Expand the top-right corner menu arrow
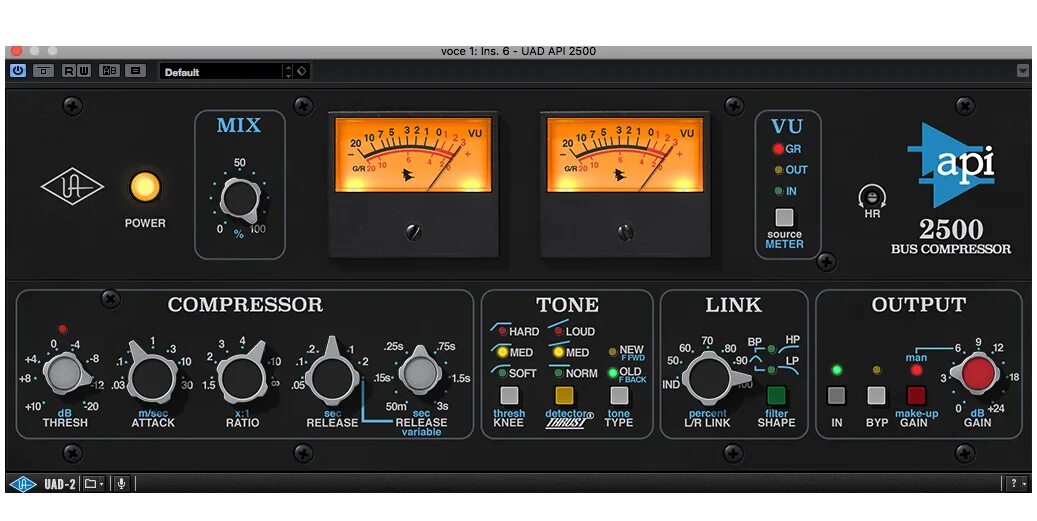1037x521 pixels. [1023, 71]
